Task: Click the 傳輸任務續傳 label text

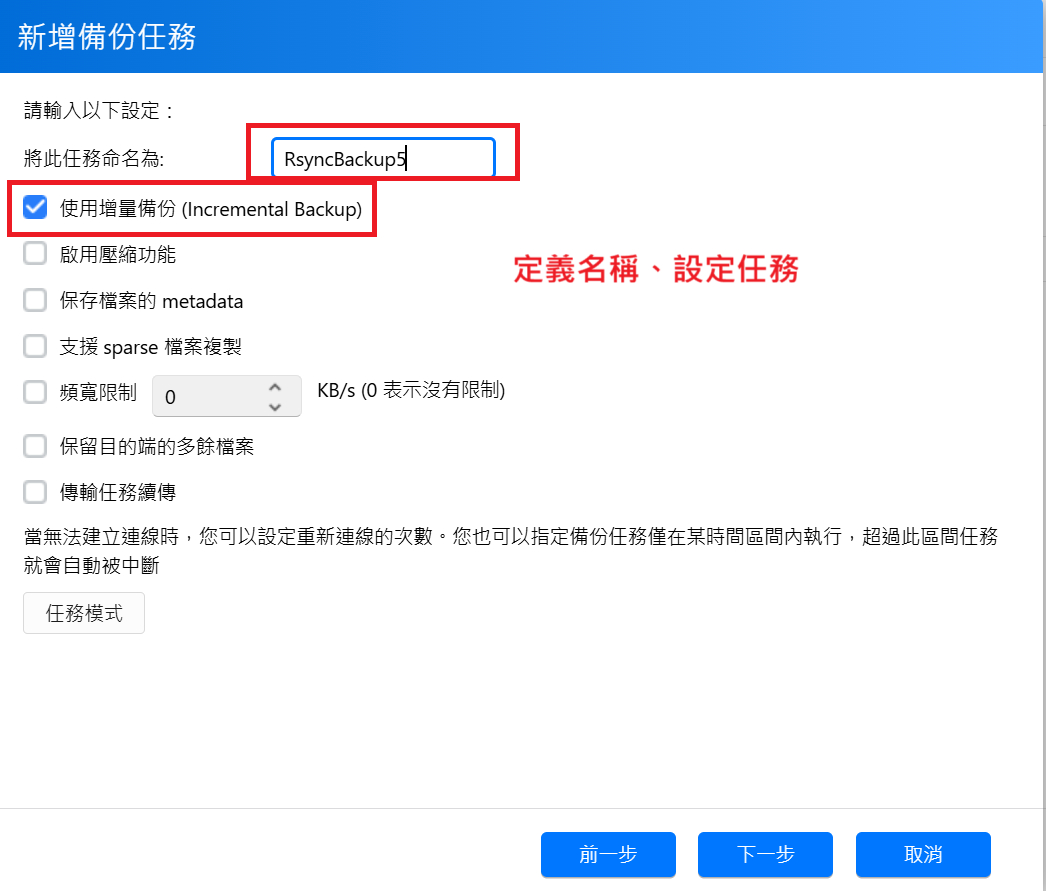Action: click(x=117, y=492)
